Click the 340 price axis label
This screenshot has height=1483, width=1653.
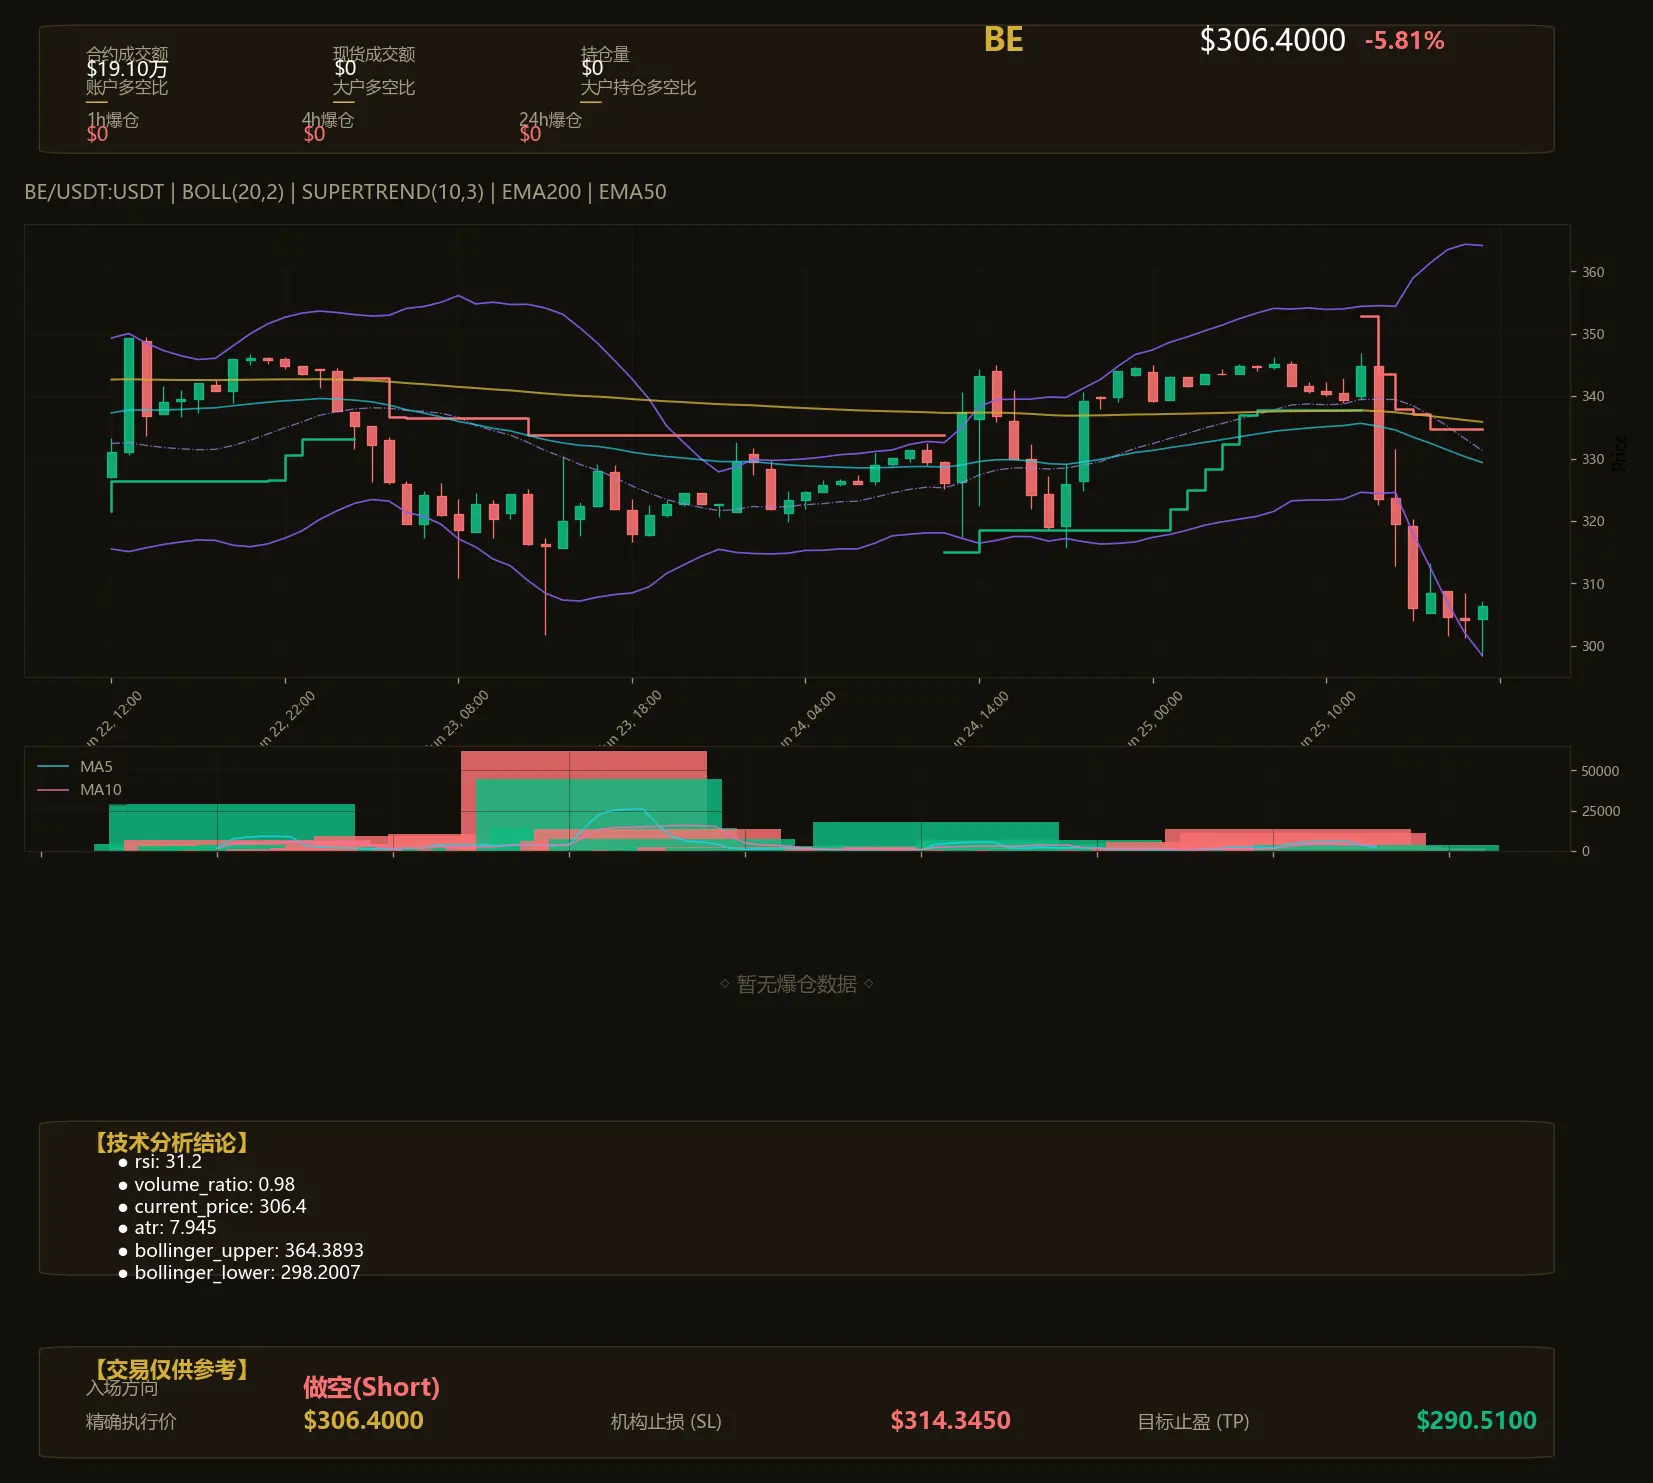tap(1593, 396)
